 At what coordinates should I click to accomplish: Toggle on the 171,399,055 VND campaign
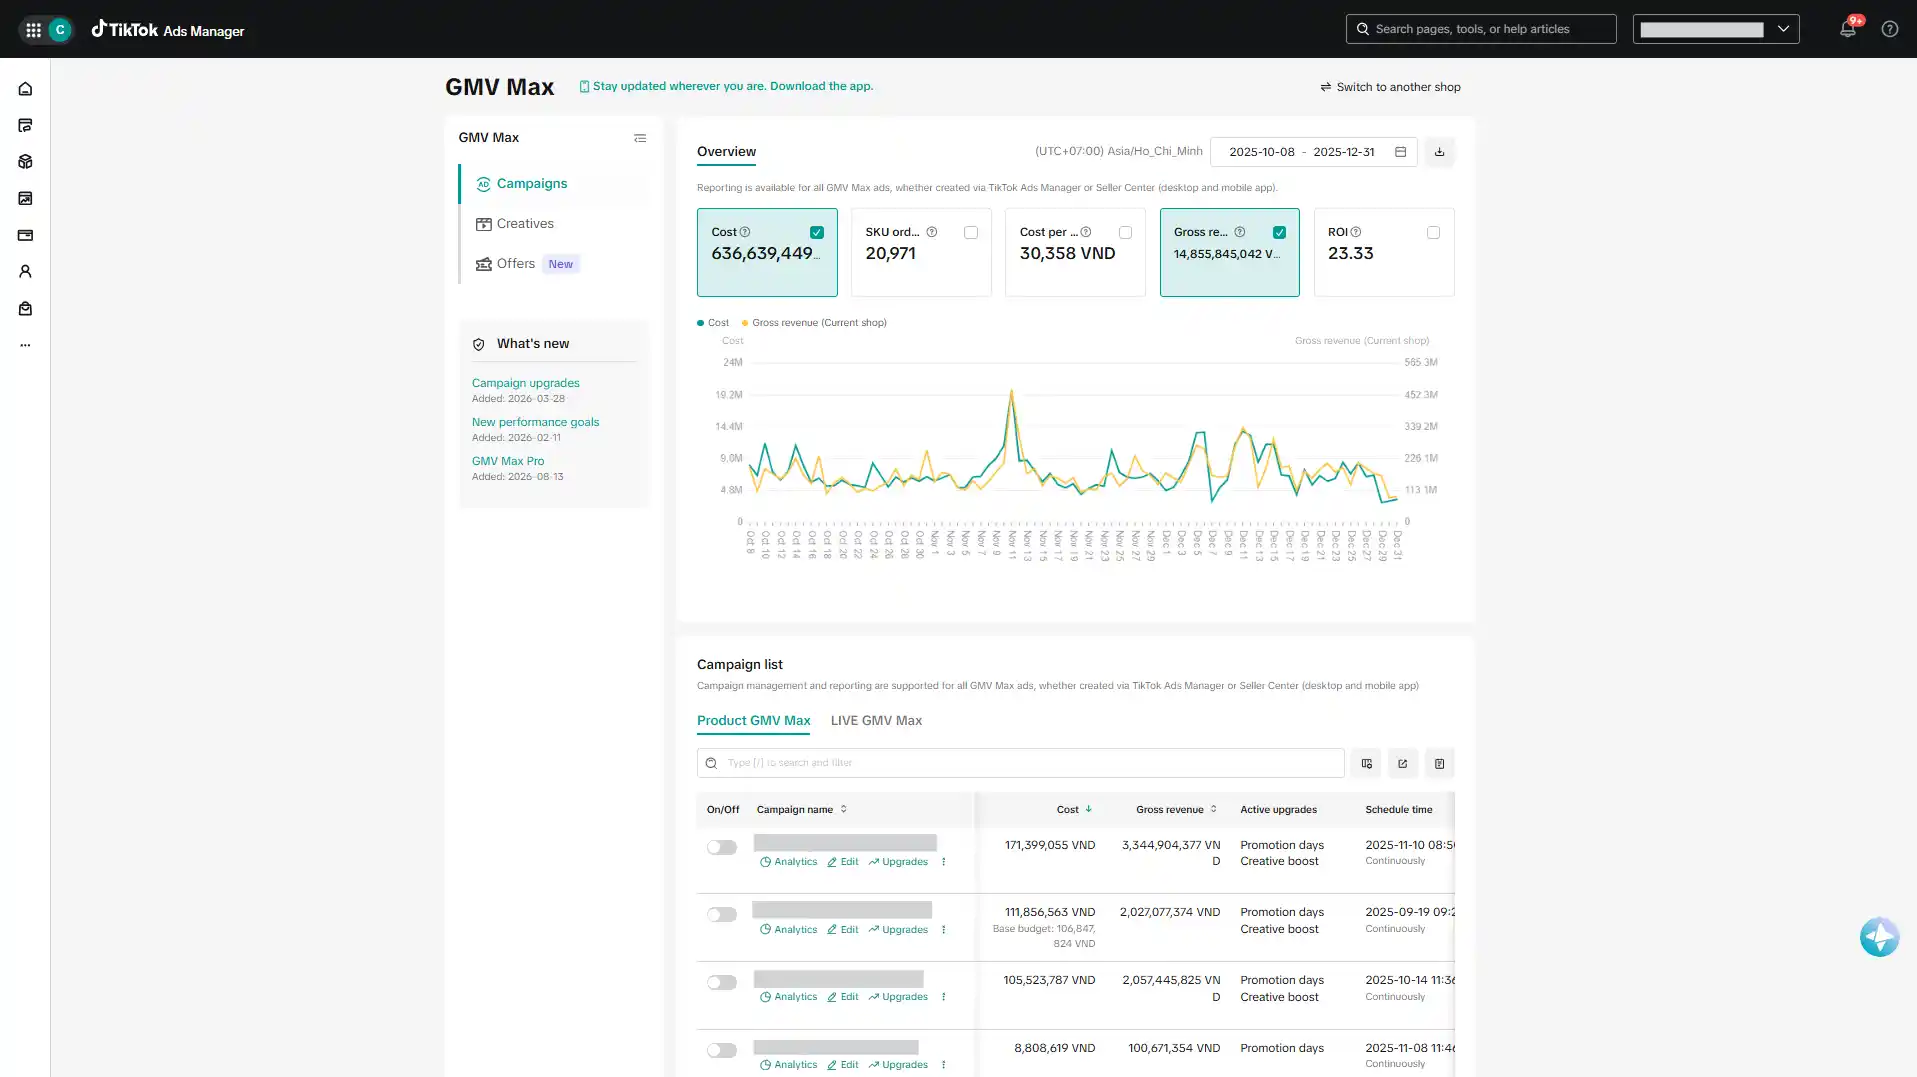coord(721,847)
